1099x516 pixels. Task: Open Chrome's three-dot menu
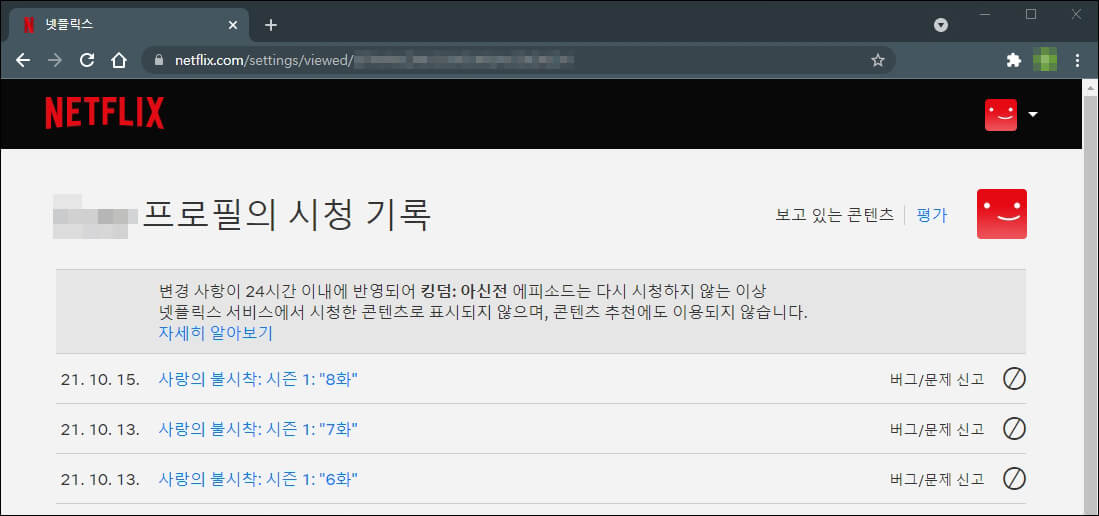tap(1078, 60)
